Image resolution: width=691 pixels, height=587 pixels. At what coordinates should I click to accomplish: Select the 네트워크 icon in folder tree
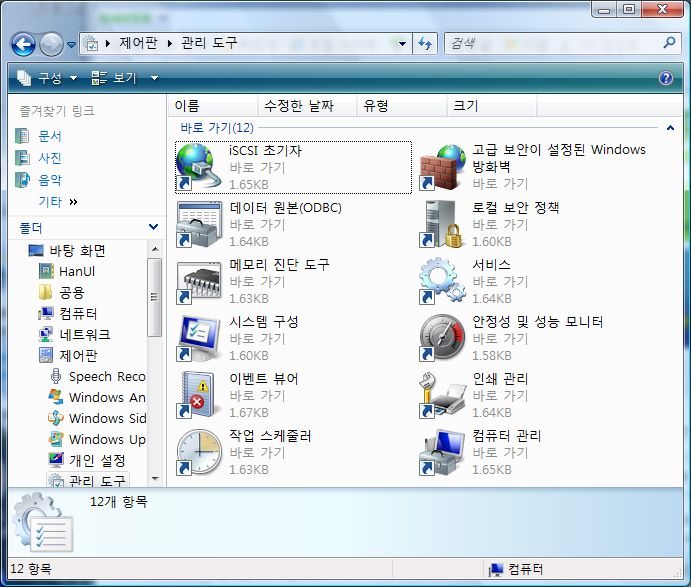click(46, 334)
